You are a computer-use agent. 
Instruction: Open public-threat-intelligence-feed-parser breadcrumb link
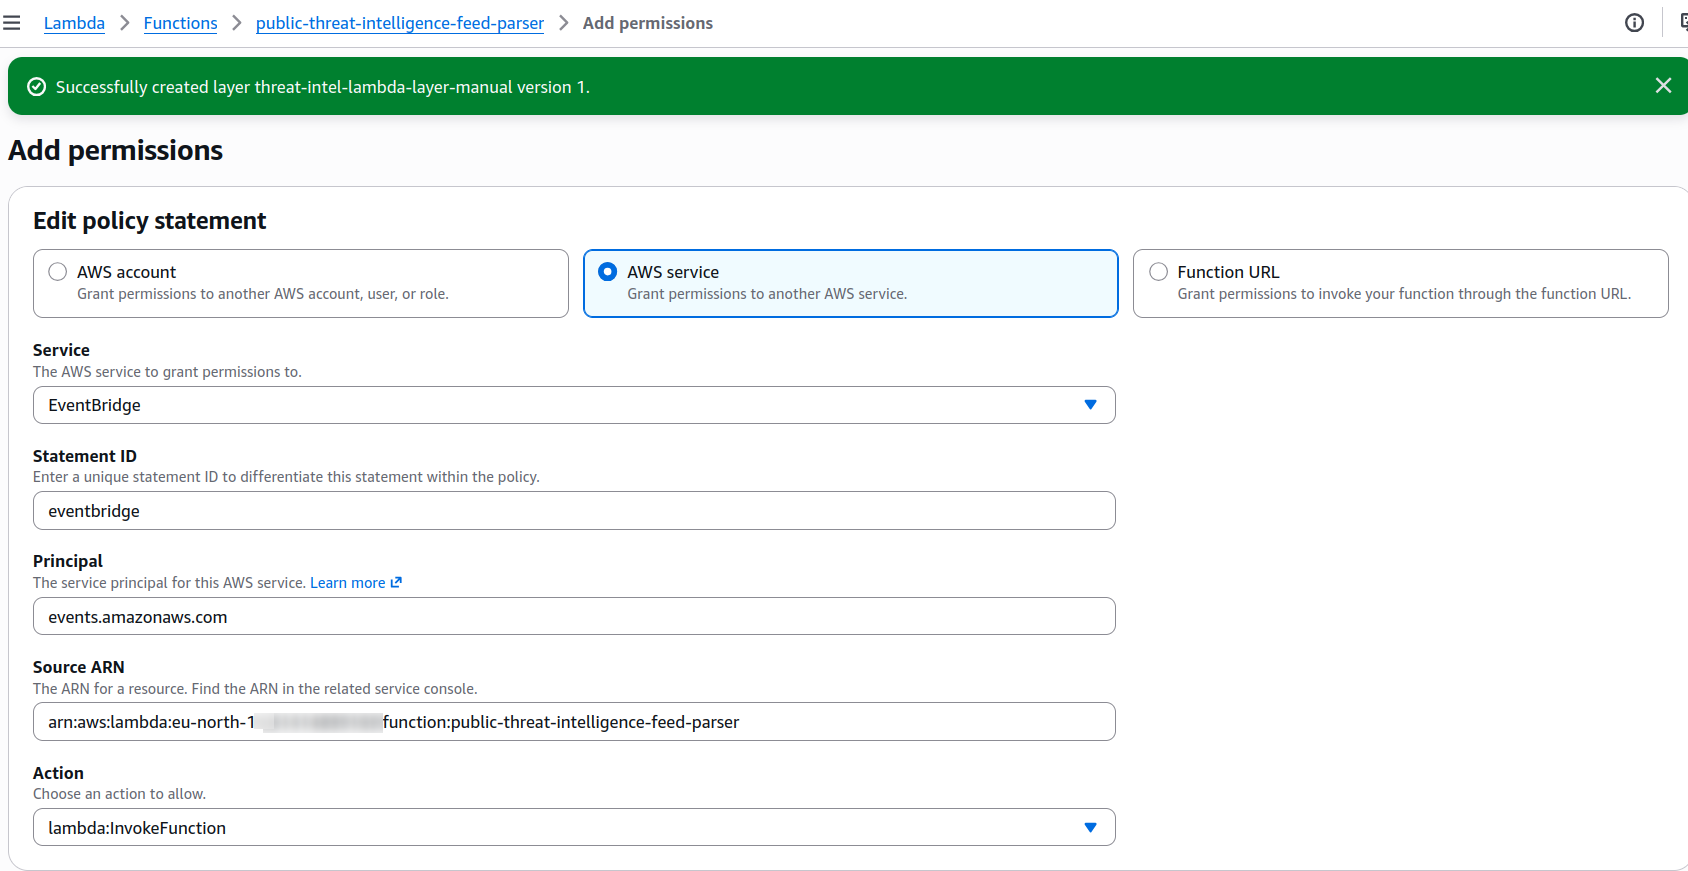click(x=400, y=23)
